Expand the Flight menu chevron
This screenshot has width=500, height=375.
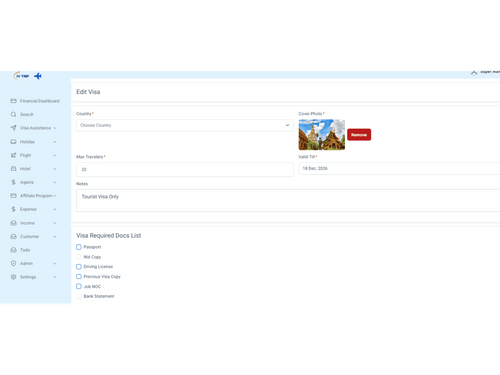pyautogui.click(x=55, y=155)
